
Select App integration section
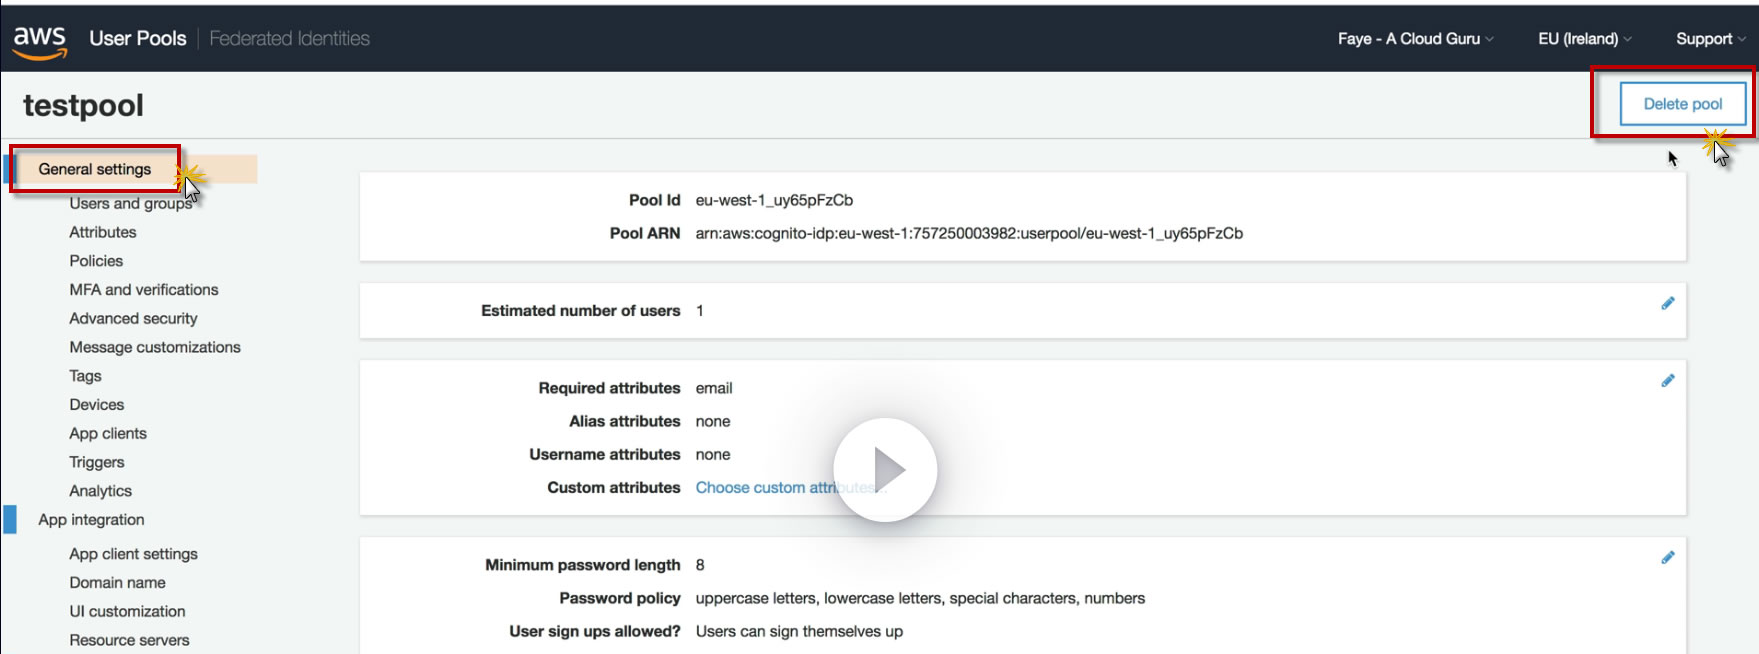pos(91,520)
